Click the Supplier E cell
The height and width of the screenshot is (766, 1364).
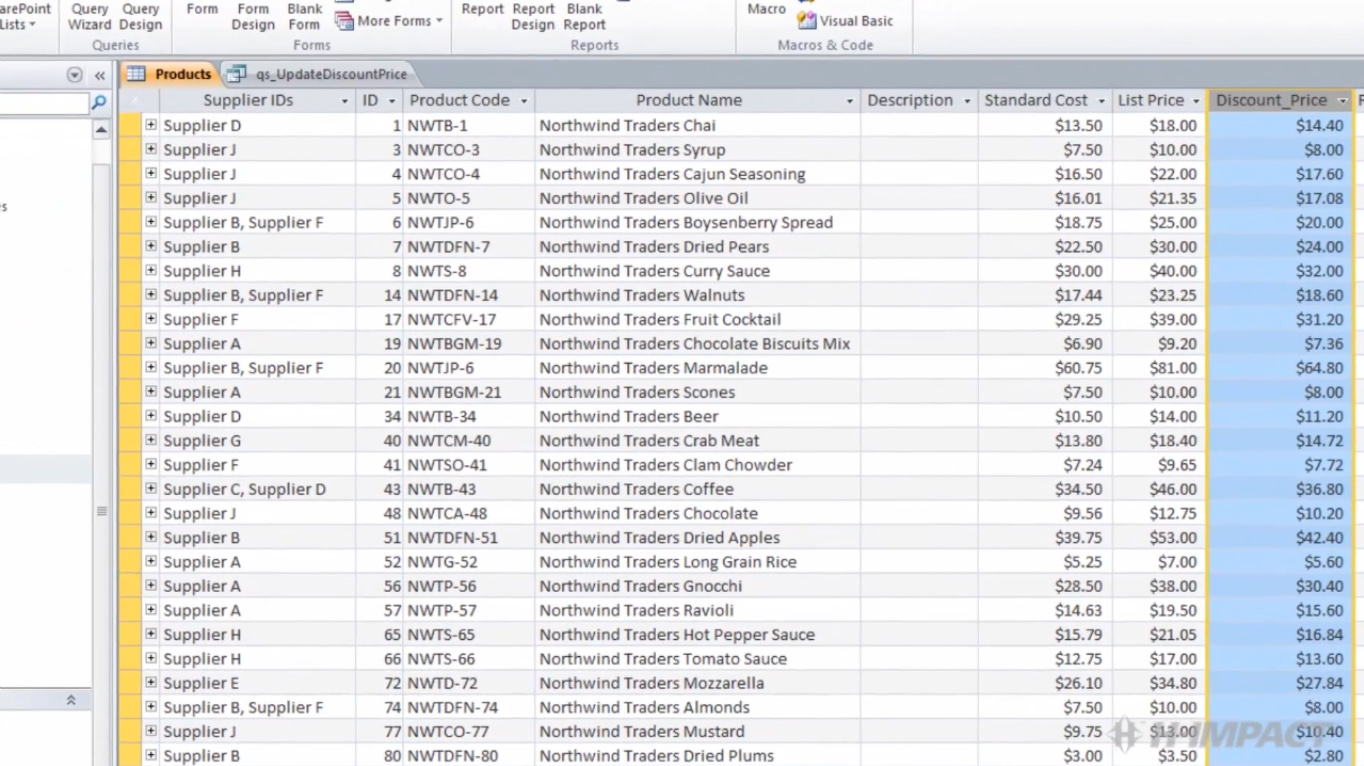coord(258,683)
